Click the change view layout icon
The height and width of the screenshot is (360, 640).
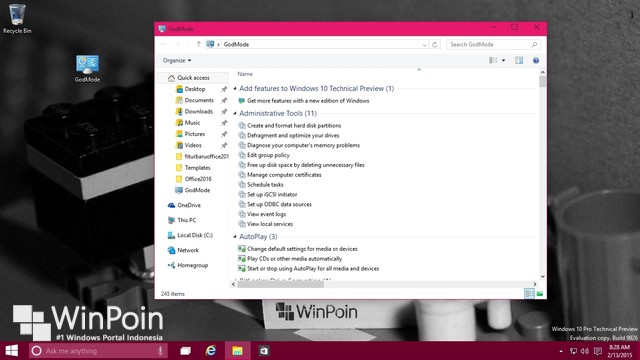493,60
